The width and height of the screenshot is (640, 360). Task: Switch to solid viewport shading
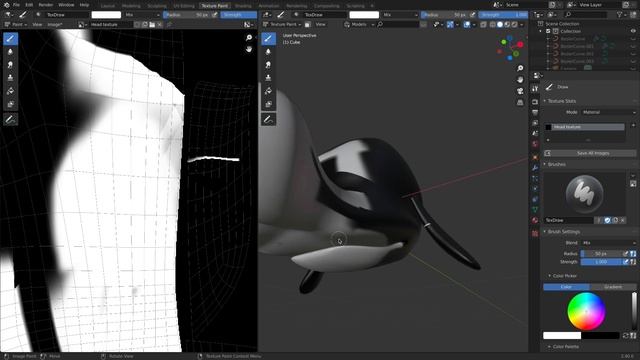[500, 24]
